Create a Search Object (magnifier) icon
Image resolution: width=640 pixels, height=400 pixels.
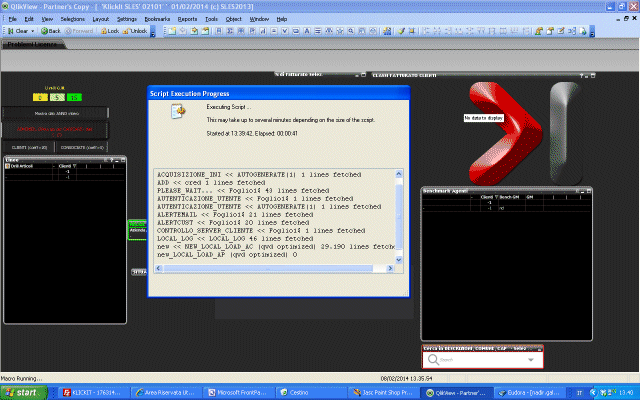click(x=351, y=31)
